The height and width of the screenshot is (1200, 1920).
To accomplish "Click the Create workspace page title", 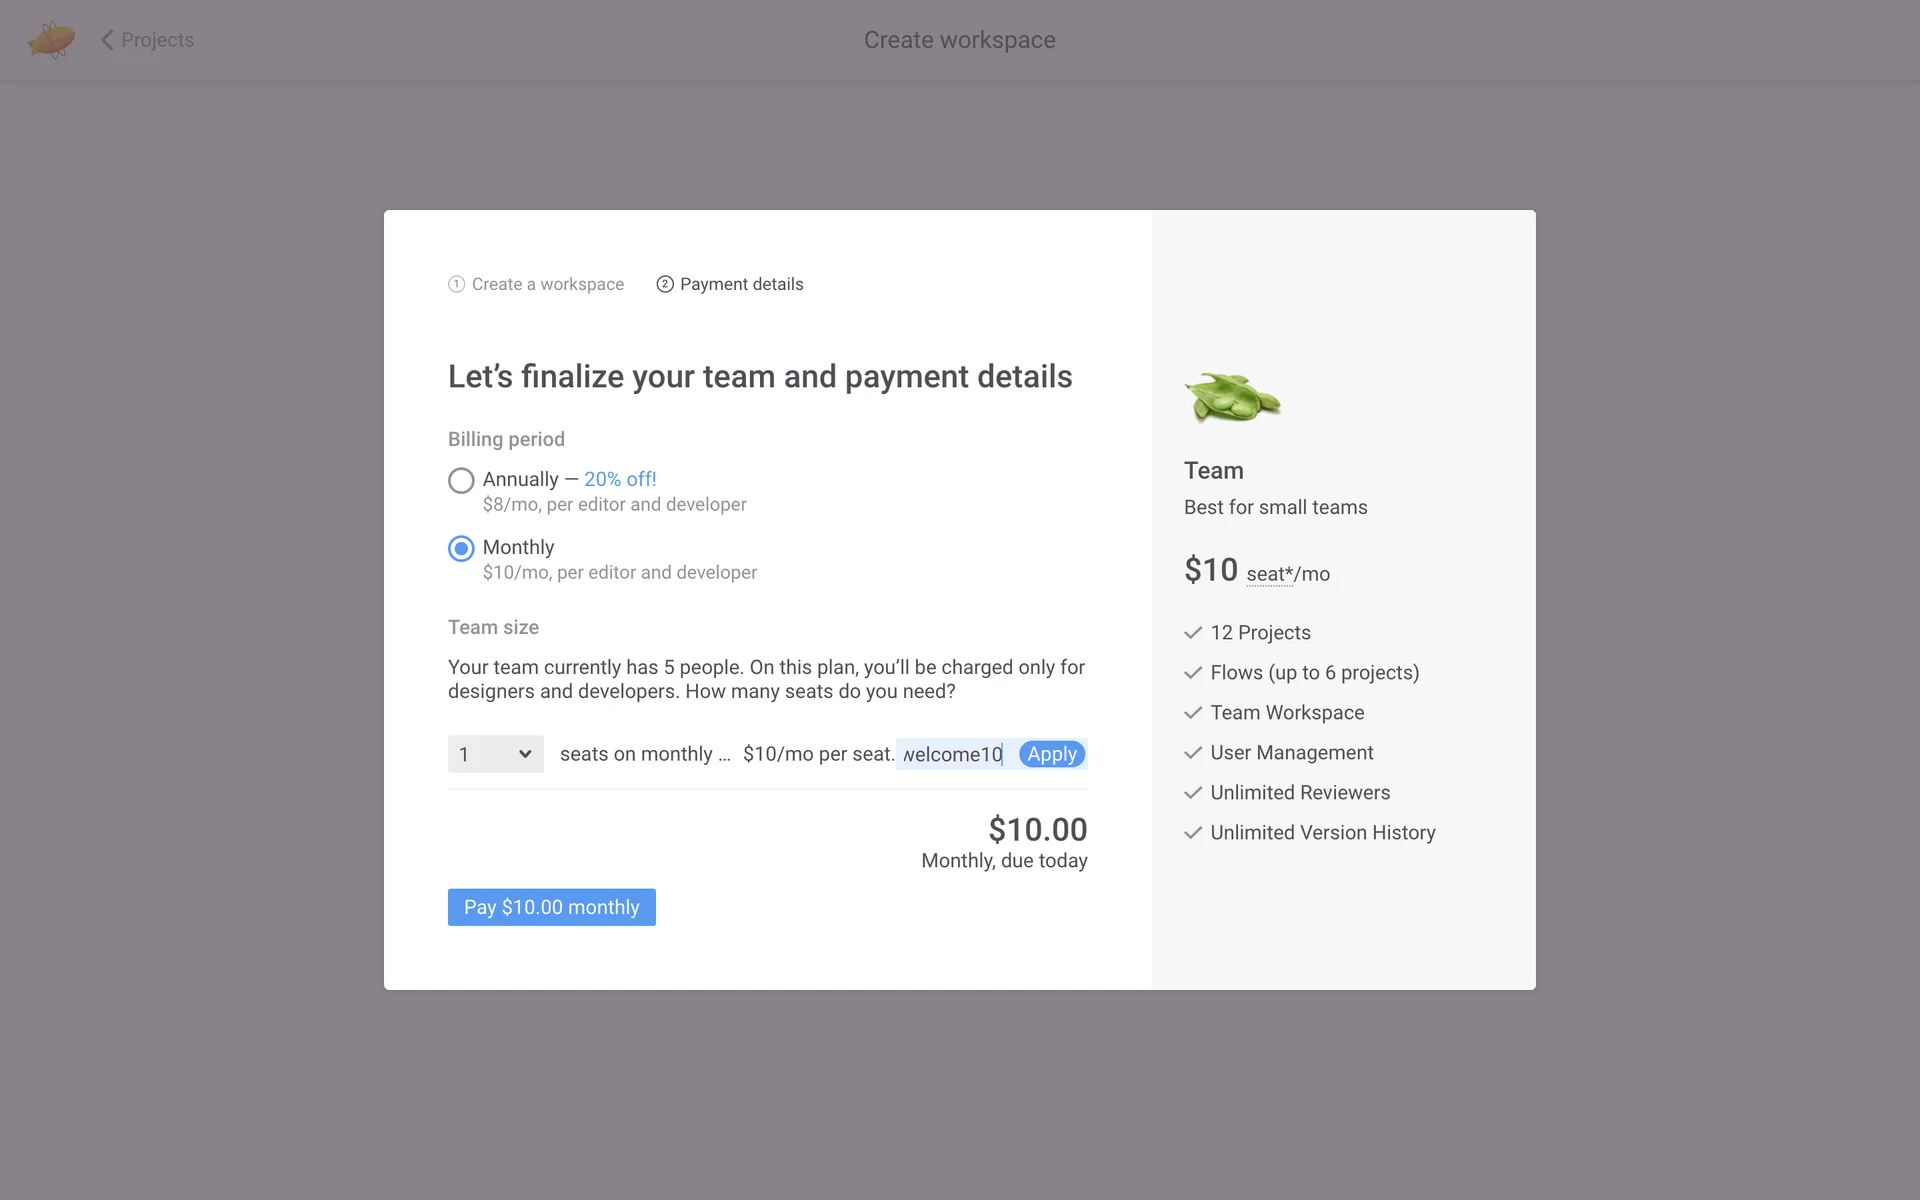I will pyautogui.click(x=959, y=40).
